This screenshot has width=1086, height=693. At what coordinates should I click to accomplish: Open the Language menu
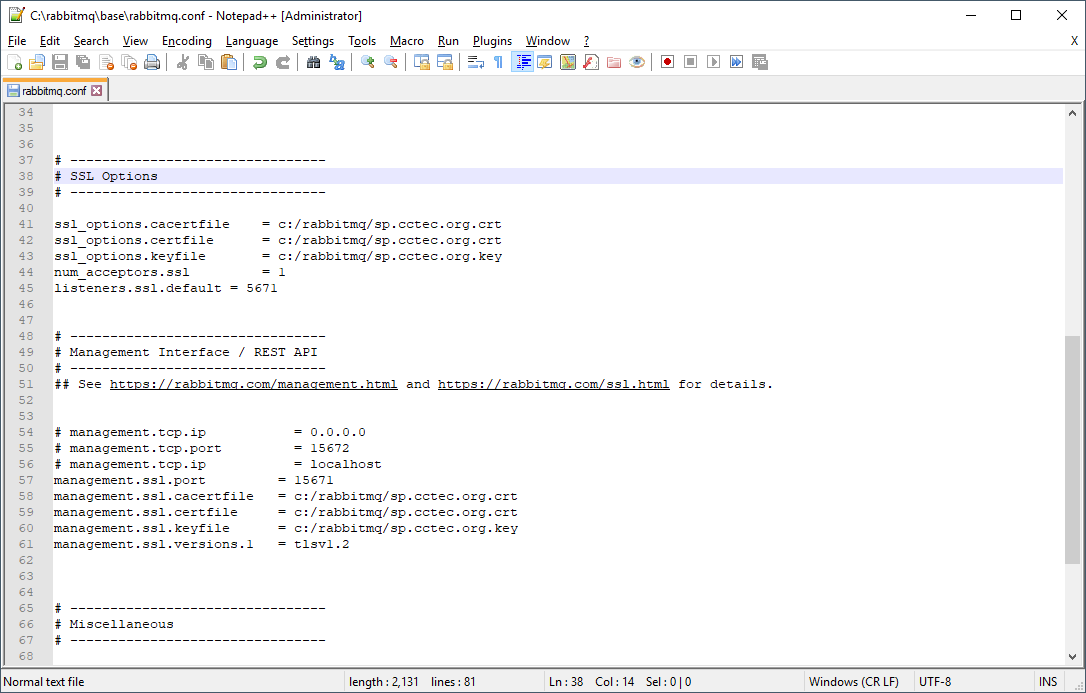(252, 41)
